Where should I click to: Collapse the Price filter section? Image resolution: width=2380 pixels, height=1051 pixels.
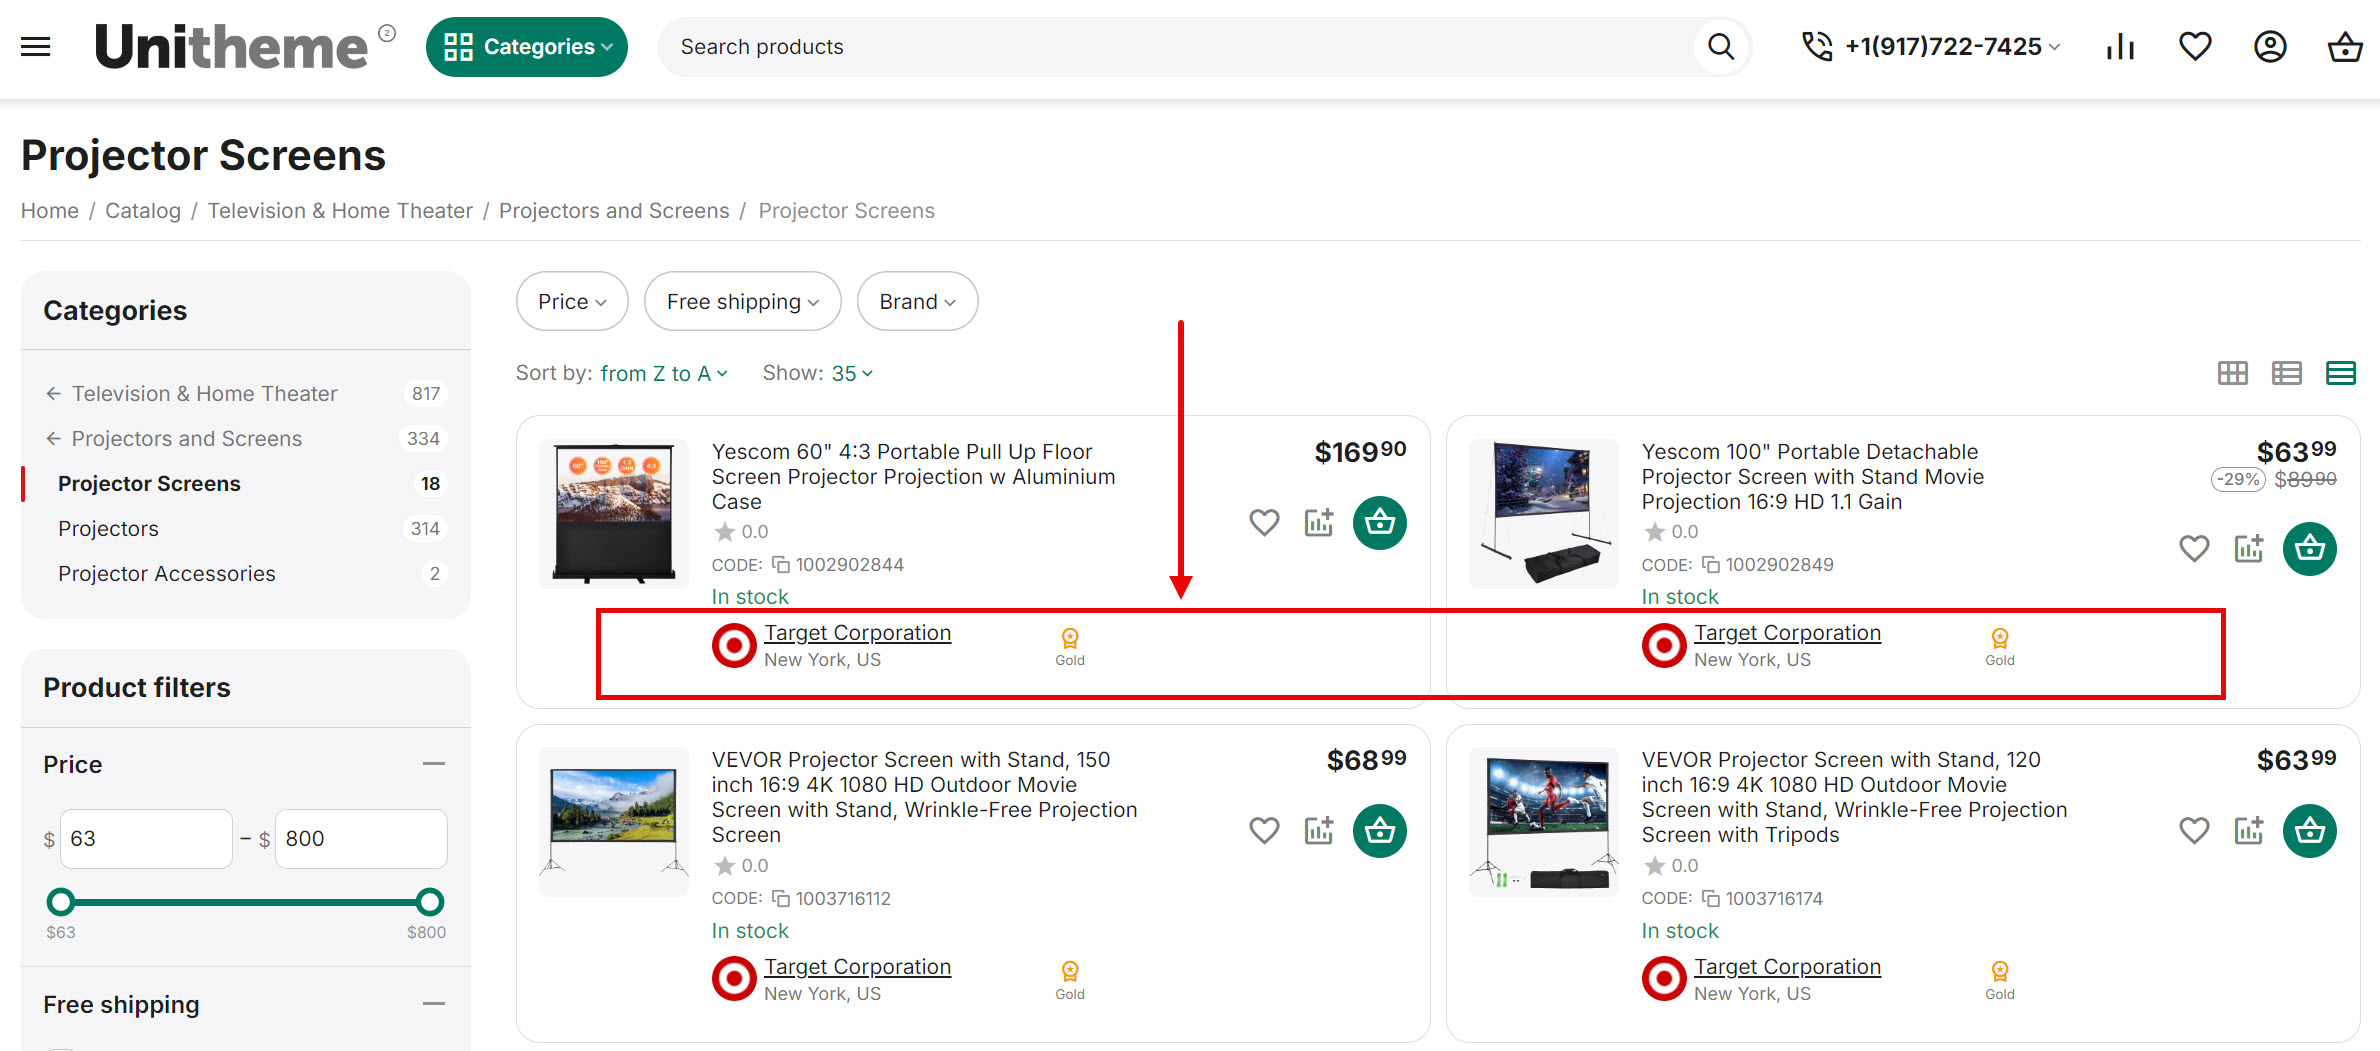click(433, 764)
